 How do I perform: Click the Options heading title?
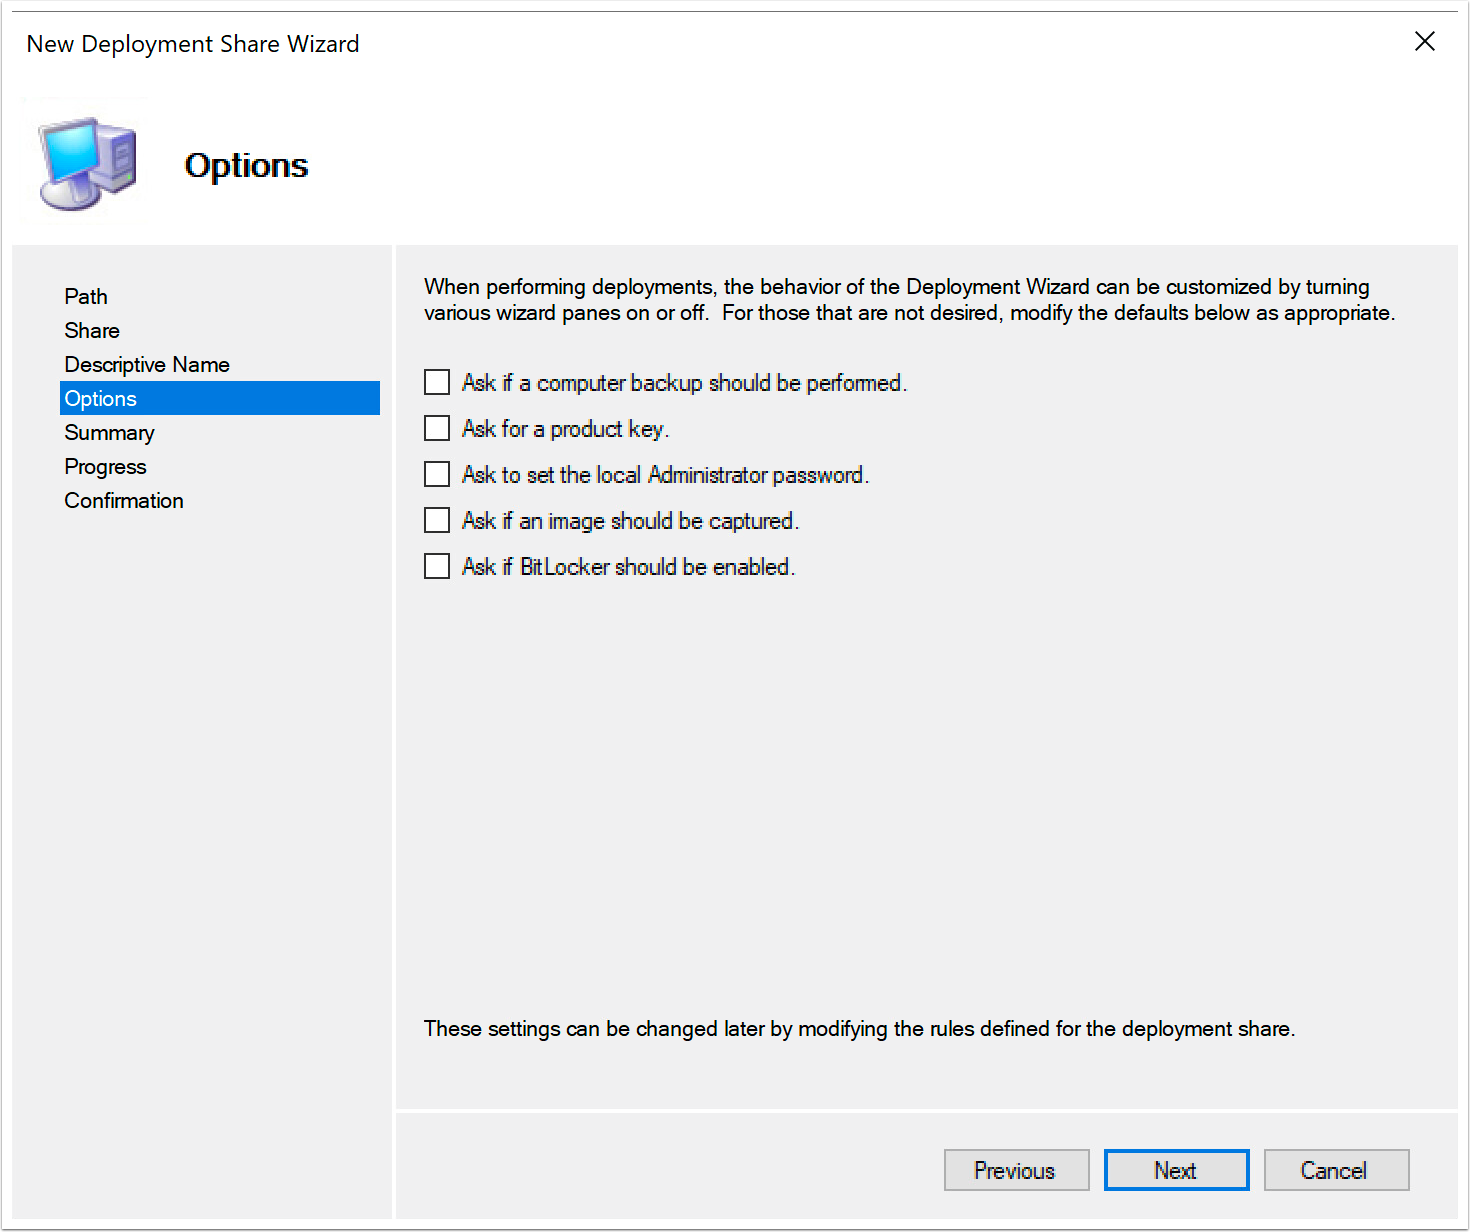pos(246,165)
